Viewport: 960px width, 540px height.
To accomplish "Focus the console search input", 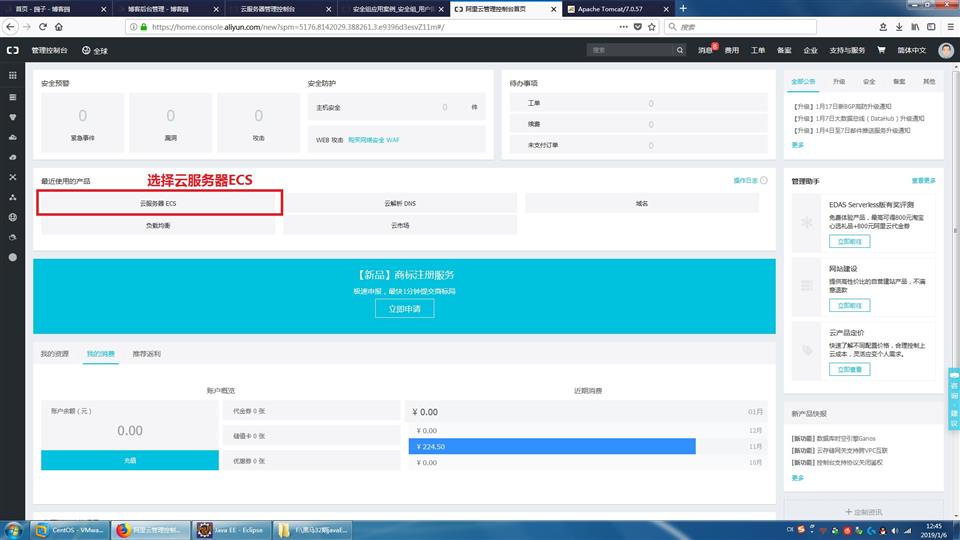I will [630, 50].
